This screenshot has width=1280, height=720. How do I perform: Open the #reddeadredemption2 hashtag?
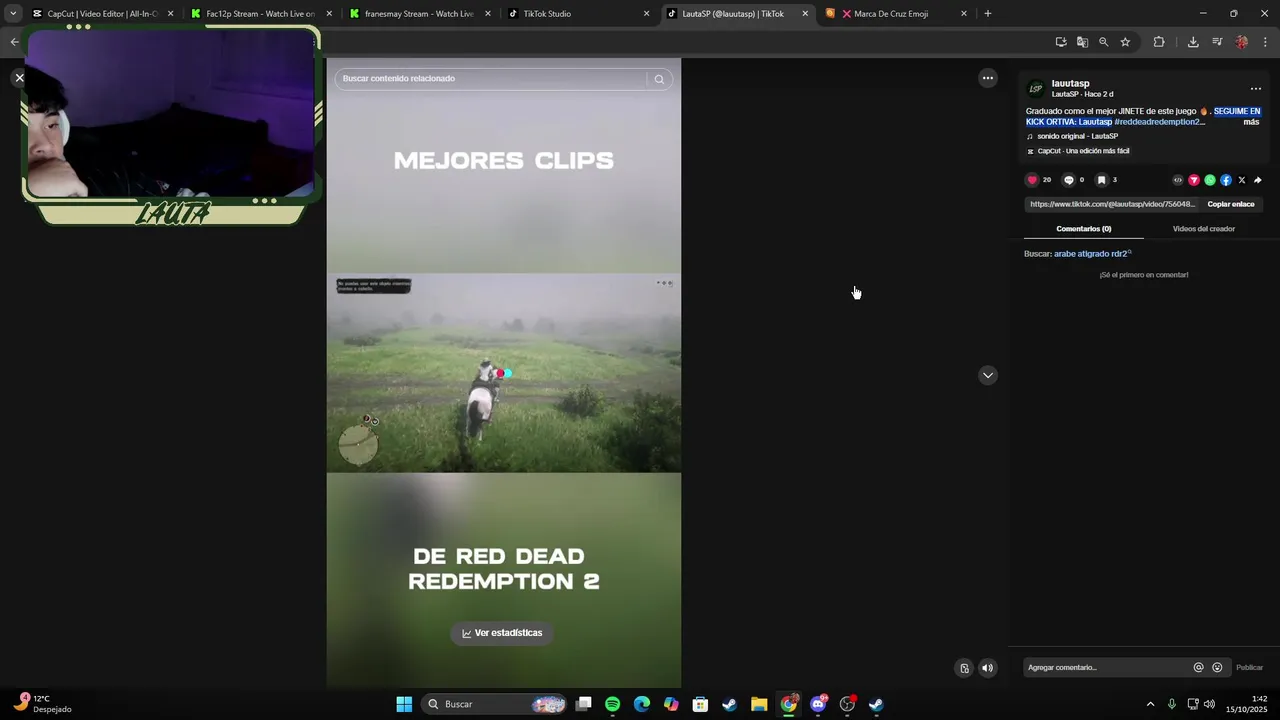(1158, 122)
